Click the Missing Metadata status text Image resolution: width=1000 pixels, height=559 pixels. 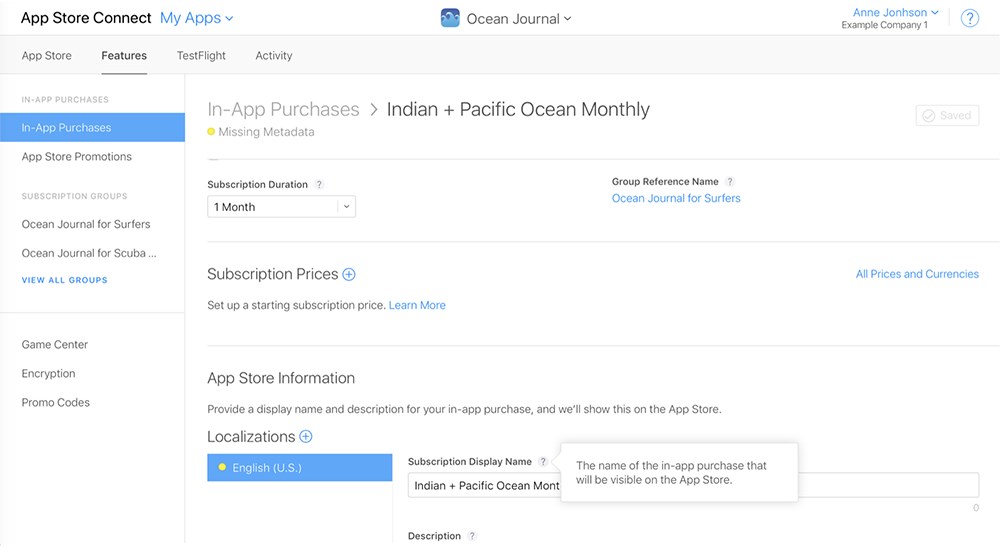point(266,132)
